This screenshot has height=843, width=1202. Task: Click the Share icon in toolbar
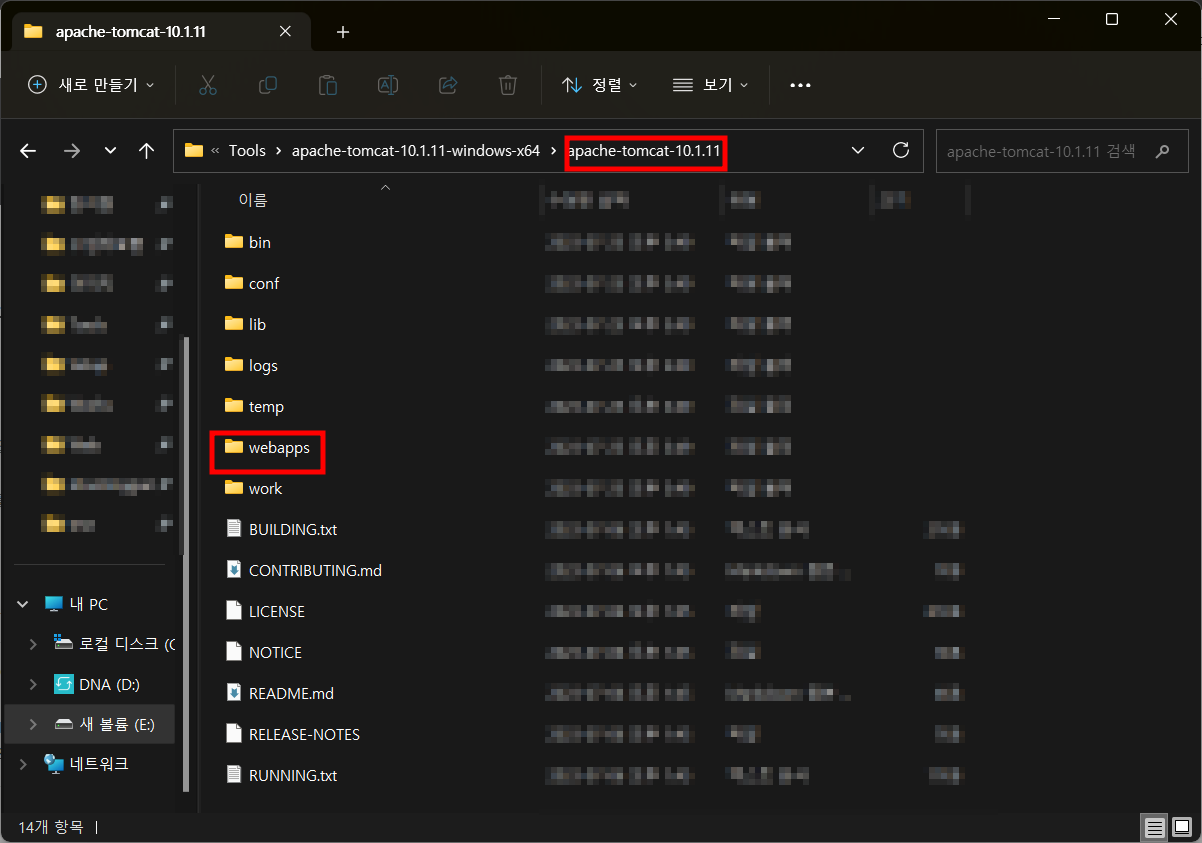(x=448, y=85)
